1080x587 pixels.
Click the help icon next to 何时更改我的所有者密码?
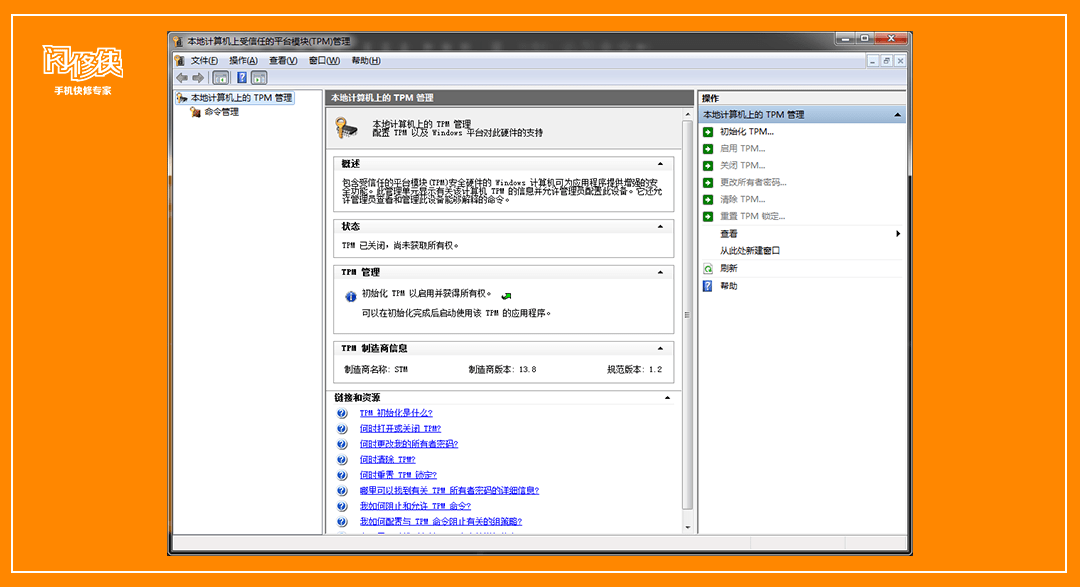pyautogui.click(x=342, y=444)
